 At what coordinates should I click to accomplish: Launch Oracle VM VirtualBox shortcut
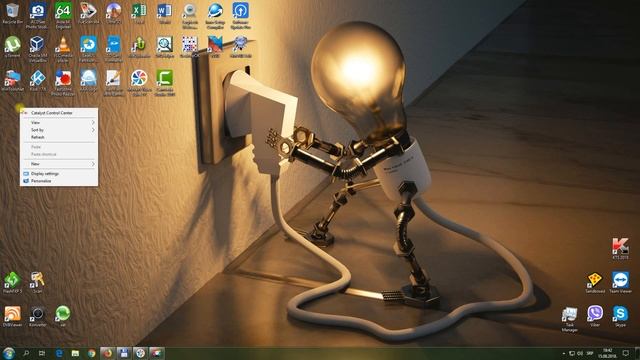click(38, 49)
